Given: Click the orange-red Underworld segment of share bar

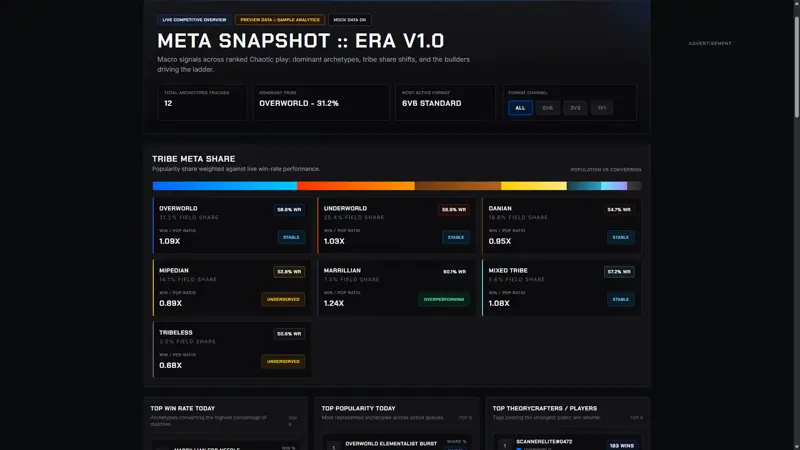Looking at the screenshot, I should coord(356,186).
